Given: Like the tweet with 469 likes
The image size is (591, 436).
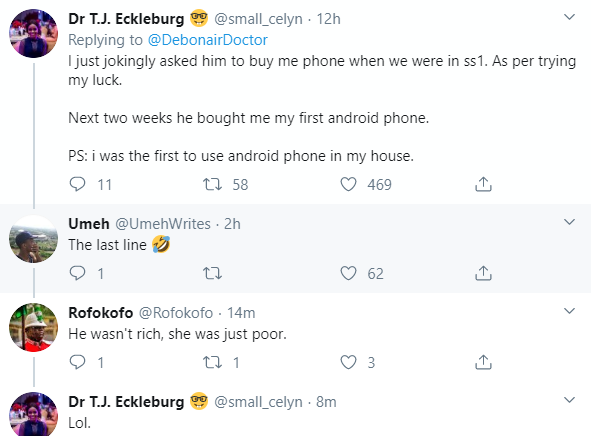Looking at the screenshot, I should coord(348,184).
